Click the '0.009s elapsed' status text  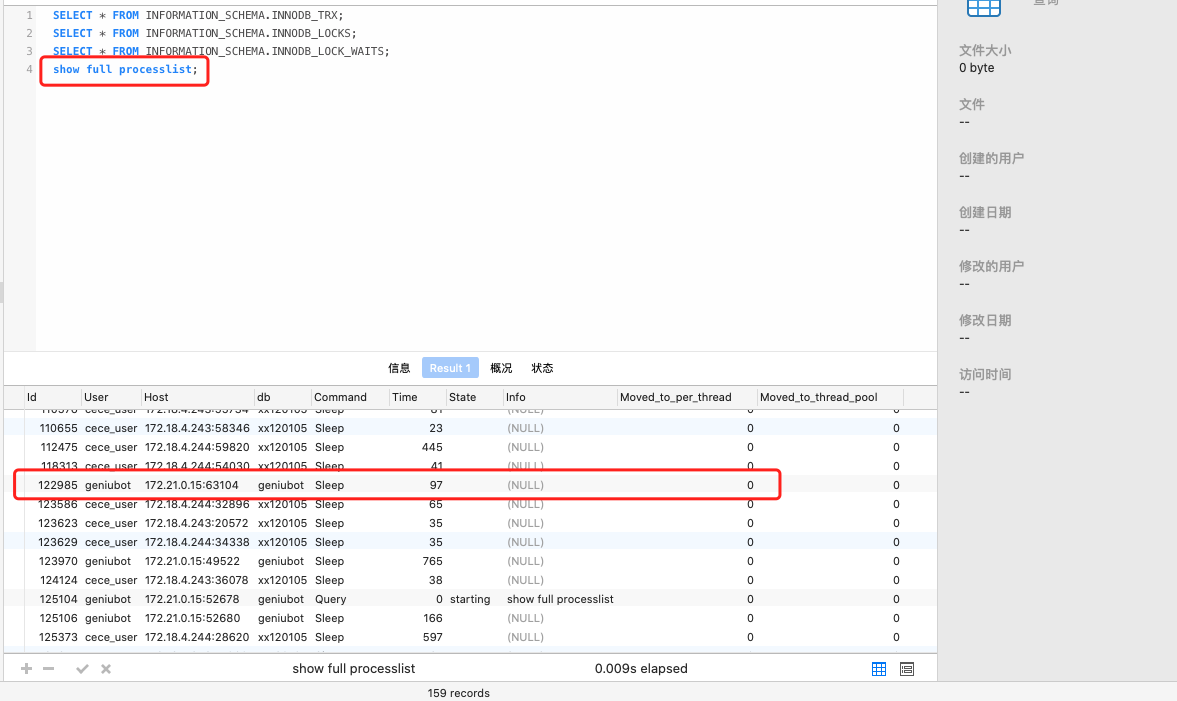point(641,669)
